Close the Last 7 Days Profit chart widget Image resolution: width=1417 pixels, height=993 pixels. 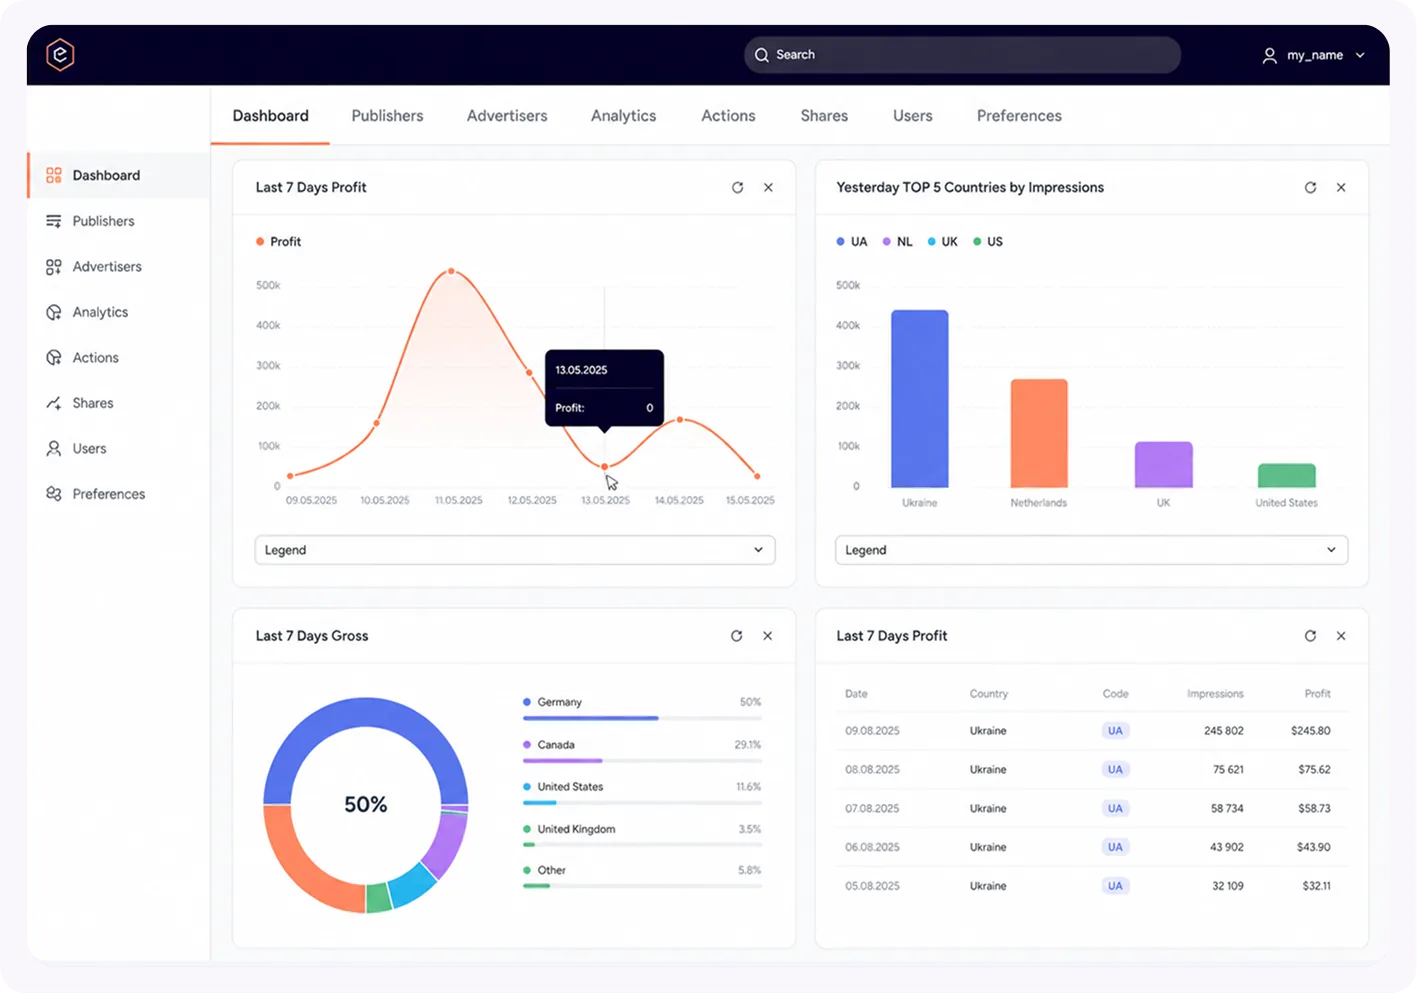(768, 187)
